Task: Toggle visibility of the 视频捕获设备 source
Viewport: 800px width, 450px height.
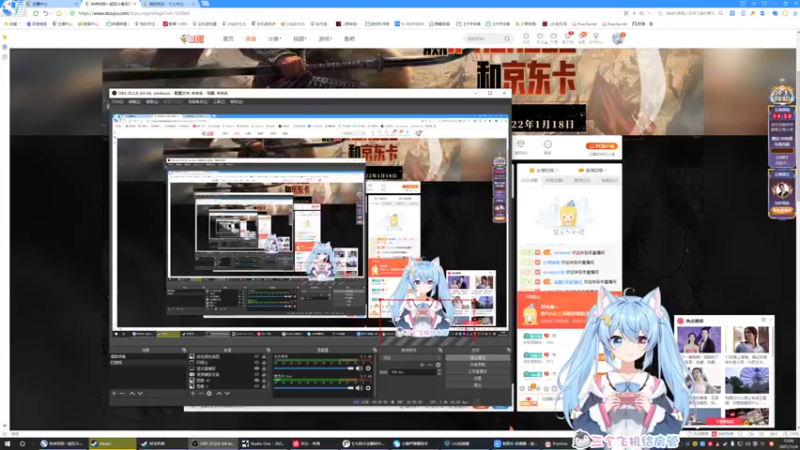Action: pos(257,374)
